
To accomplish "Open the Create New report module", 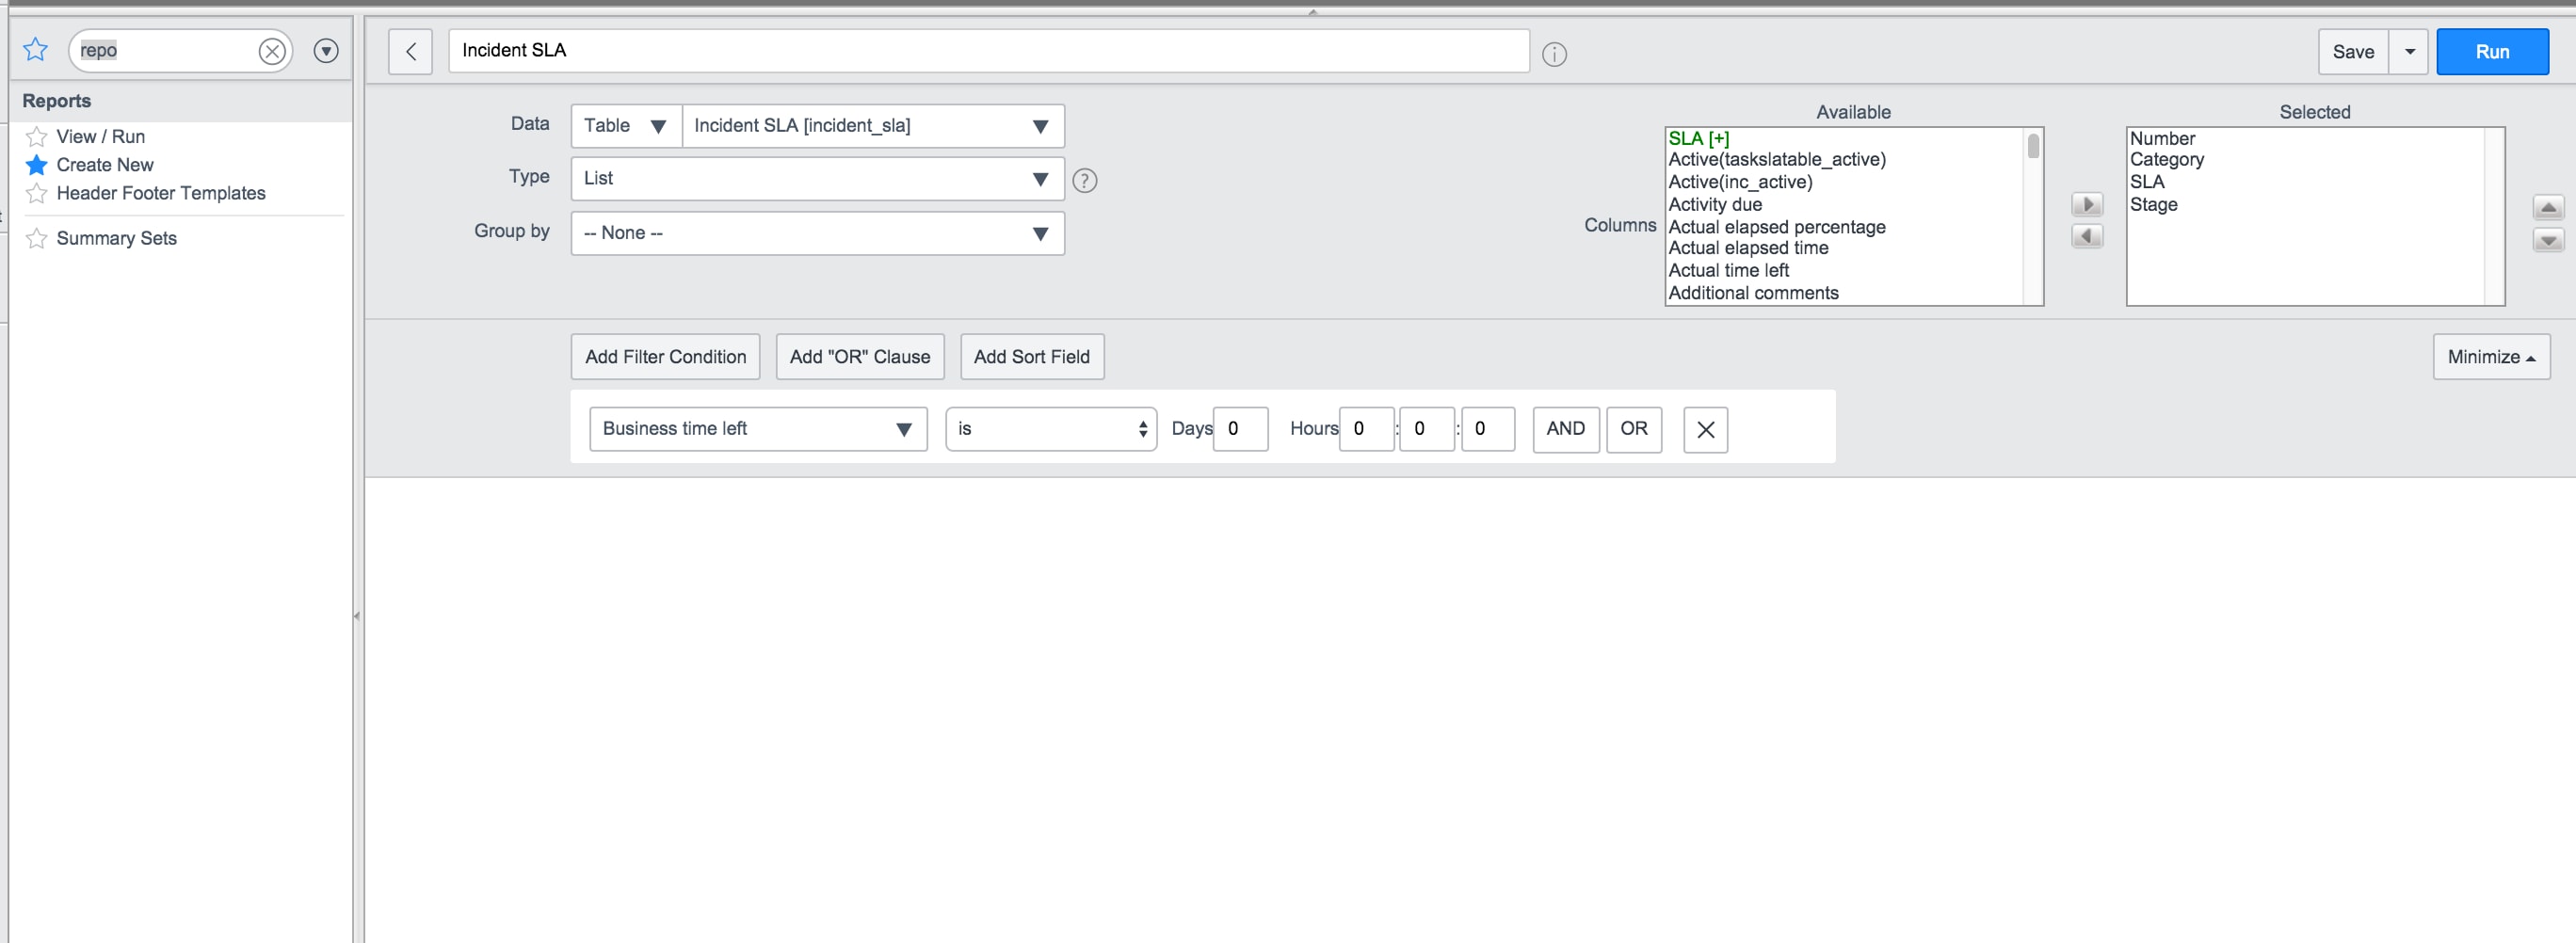I will pos(105,165).
